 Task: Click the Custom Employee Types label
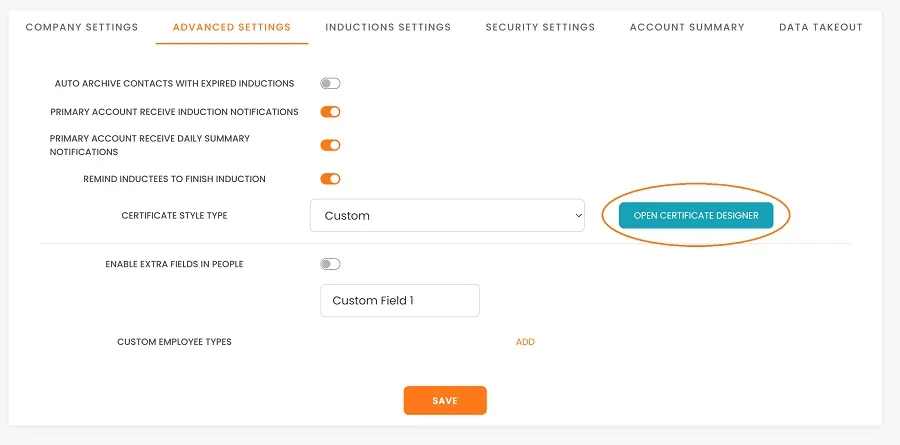tap(174, 342)
